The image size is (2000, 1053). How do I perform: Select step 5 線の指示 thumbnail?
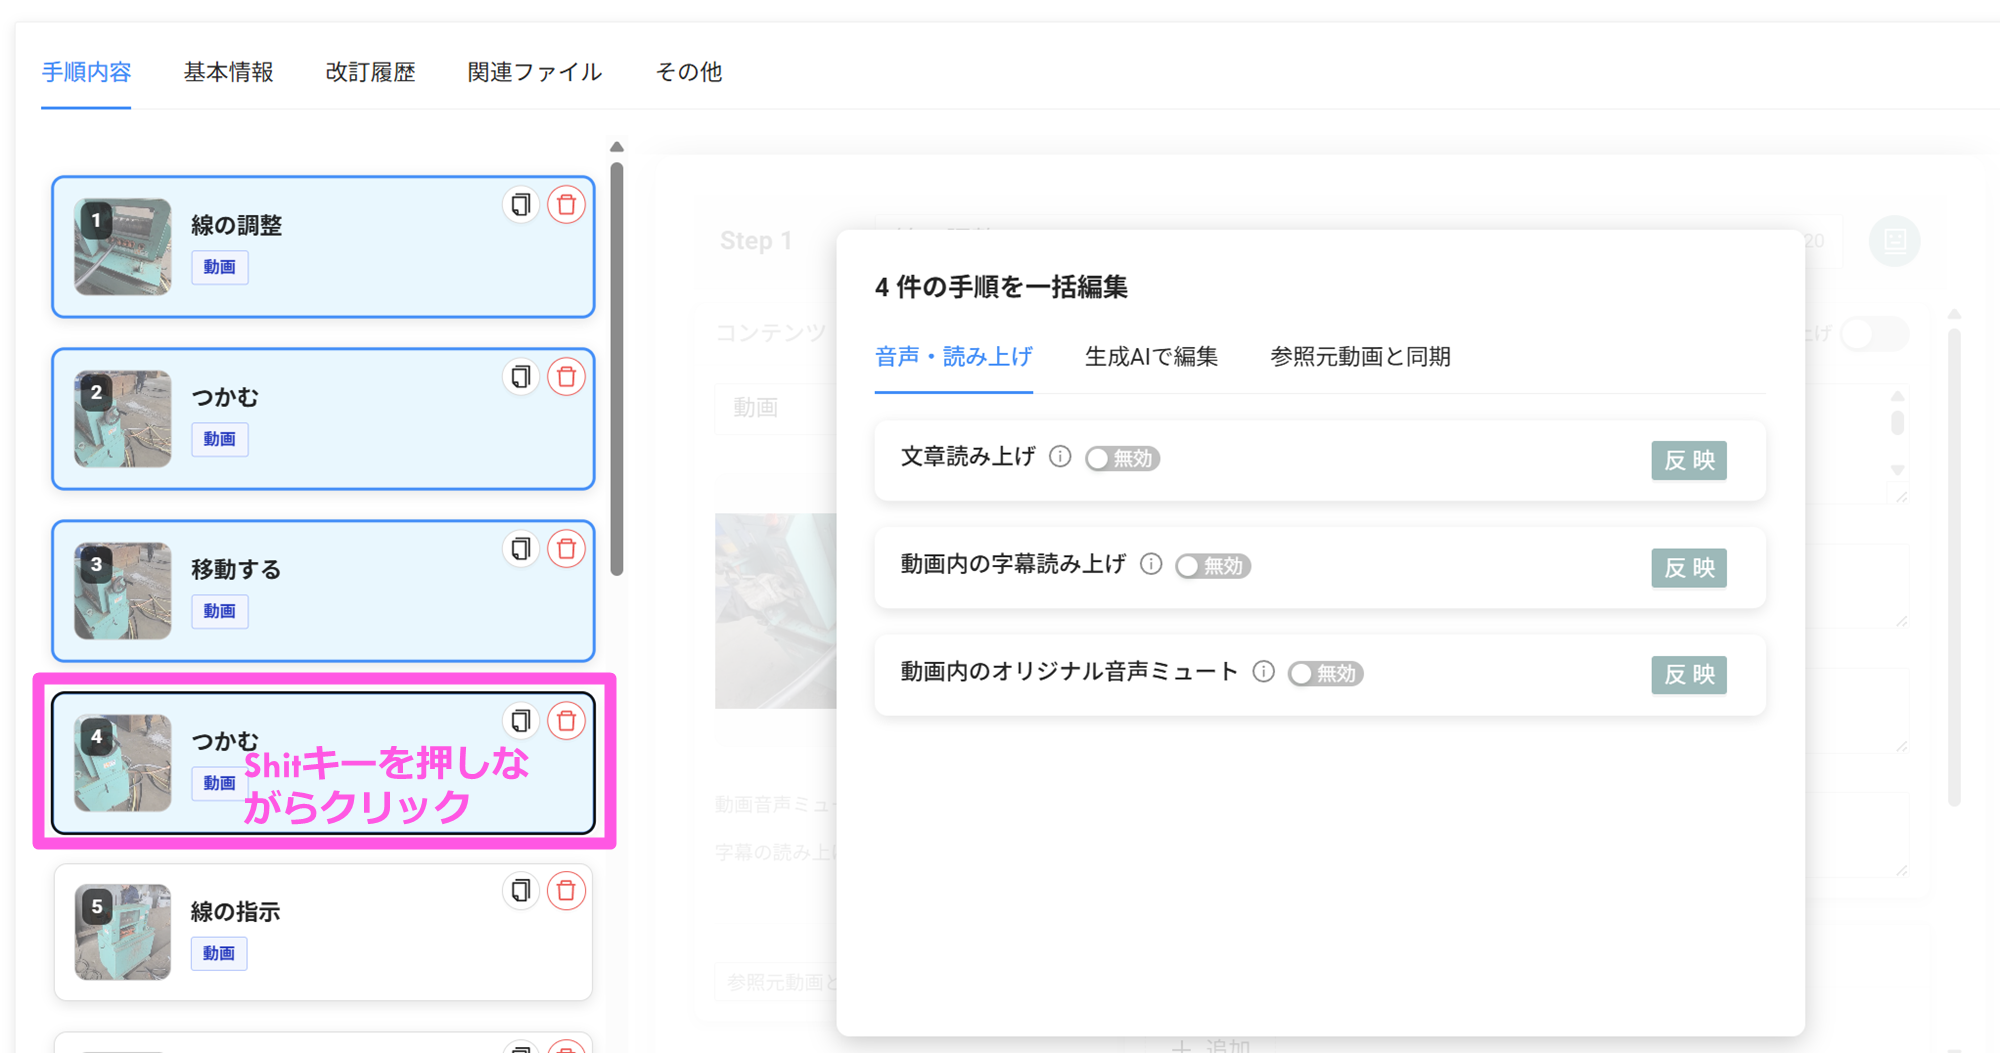click(123, 932)
